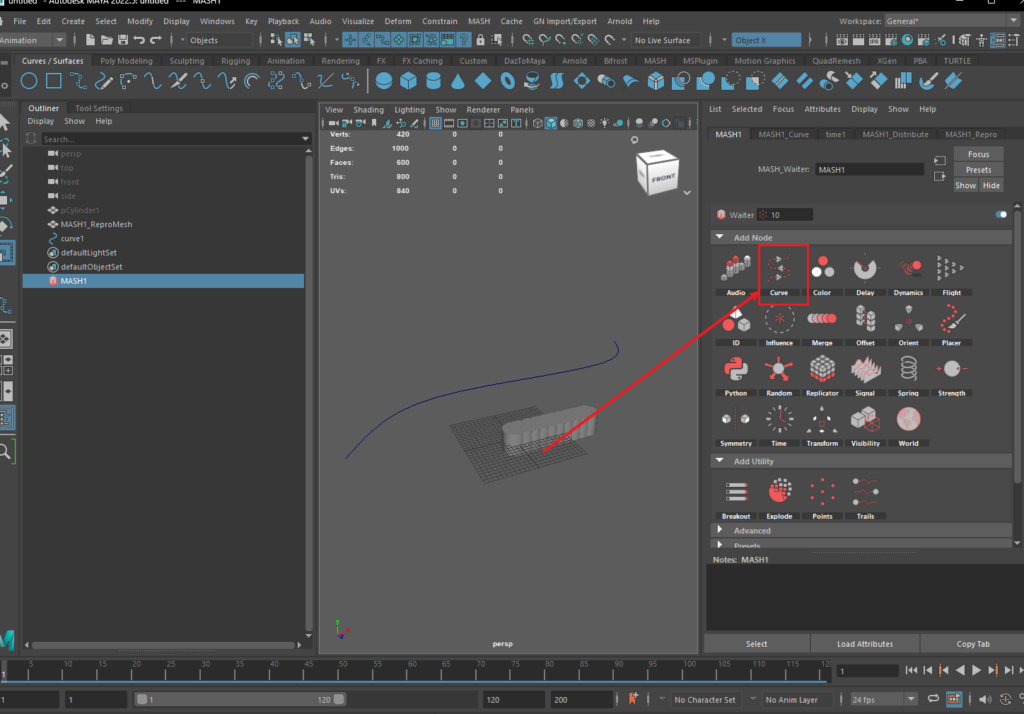Image resolution: width=1024 pixels, height=714 pixels.
Task: Collapse the Add Node section
Action: pyautogui.click(x=720, y=237)
